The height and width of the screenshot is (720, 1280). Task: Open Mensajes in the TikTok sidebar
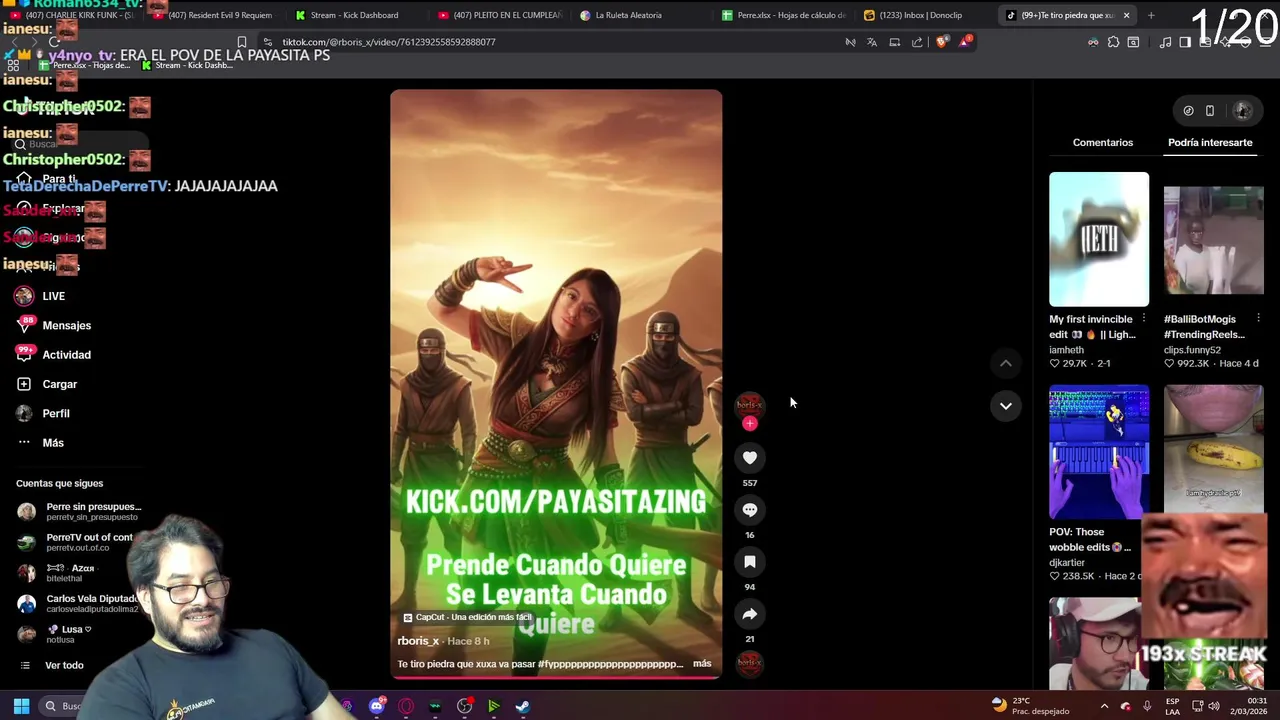click(x=54, y=325)
